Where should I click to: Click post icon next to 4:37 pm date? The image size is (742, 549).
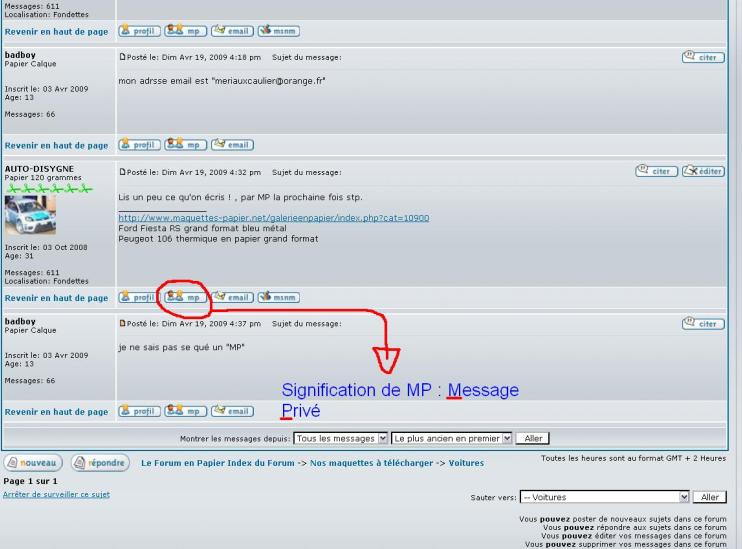[122, 323]
